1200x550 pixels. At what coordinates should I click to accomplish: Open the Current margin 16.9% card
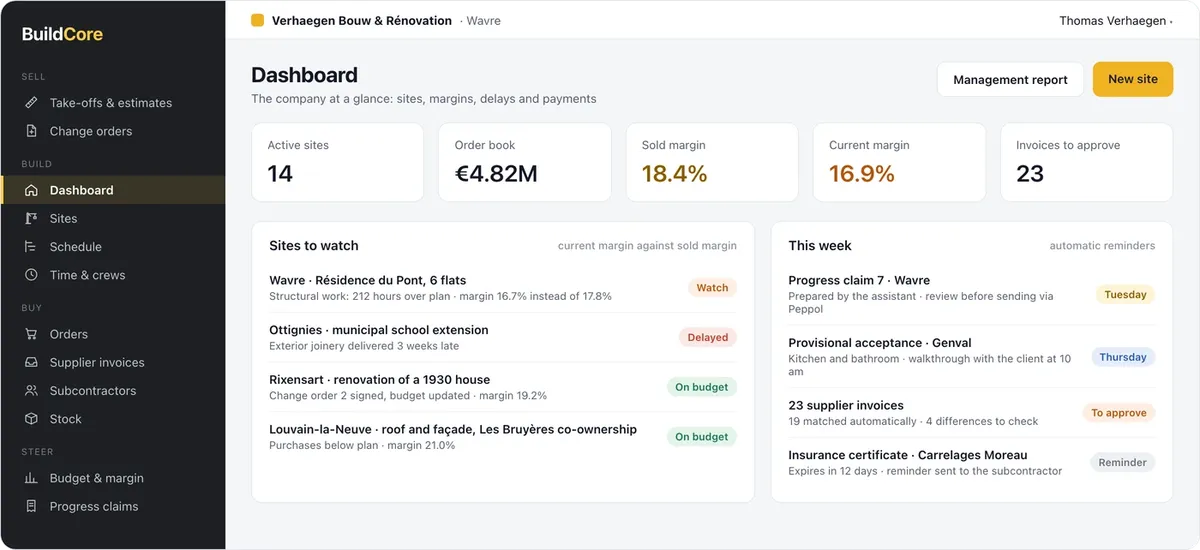point(899,162)
